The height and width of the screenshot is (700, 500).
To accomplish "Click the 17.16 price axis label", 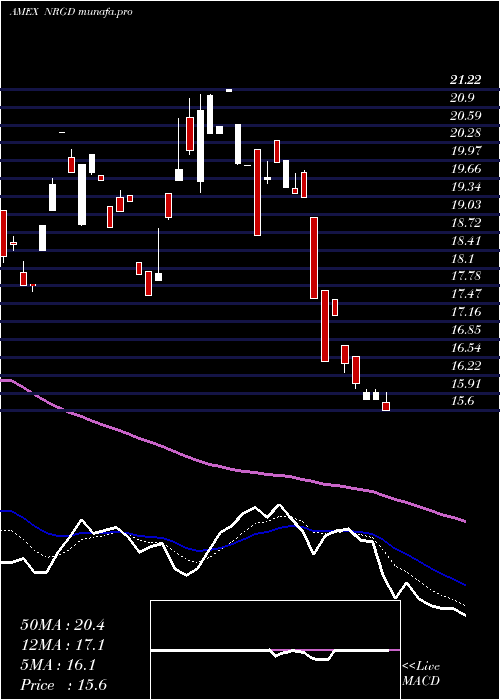I will click(x=466, y=312).
